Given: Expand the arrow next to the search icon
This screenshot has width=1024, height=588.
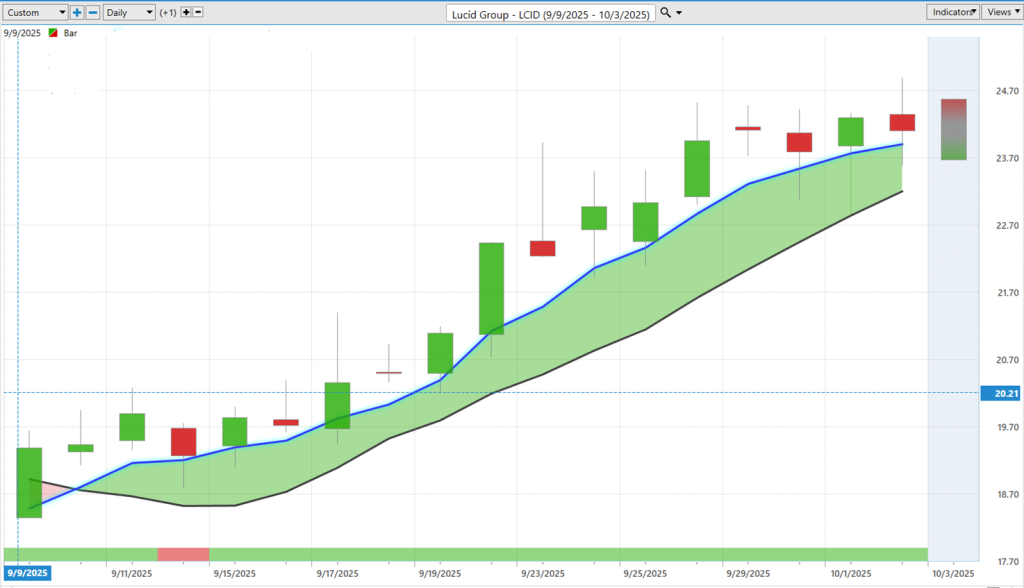Looking at the screenshot, I should point(680,13).
